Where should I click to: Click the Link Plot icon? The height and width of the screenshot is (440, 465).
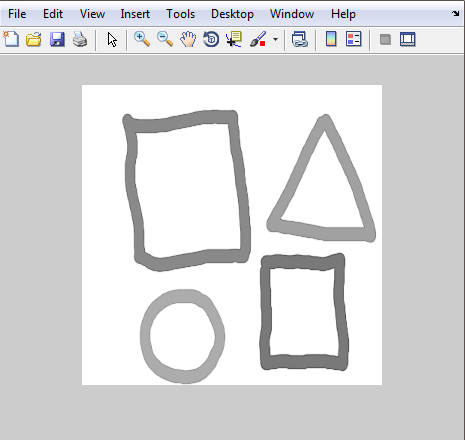(299, 39)
